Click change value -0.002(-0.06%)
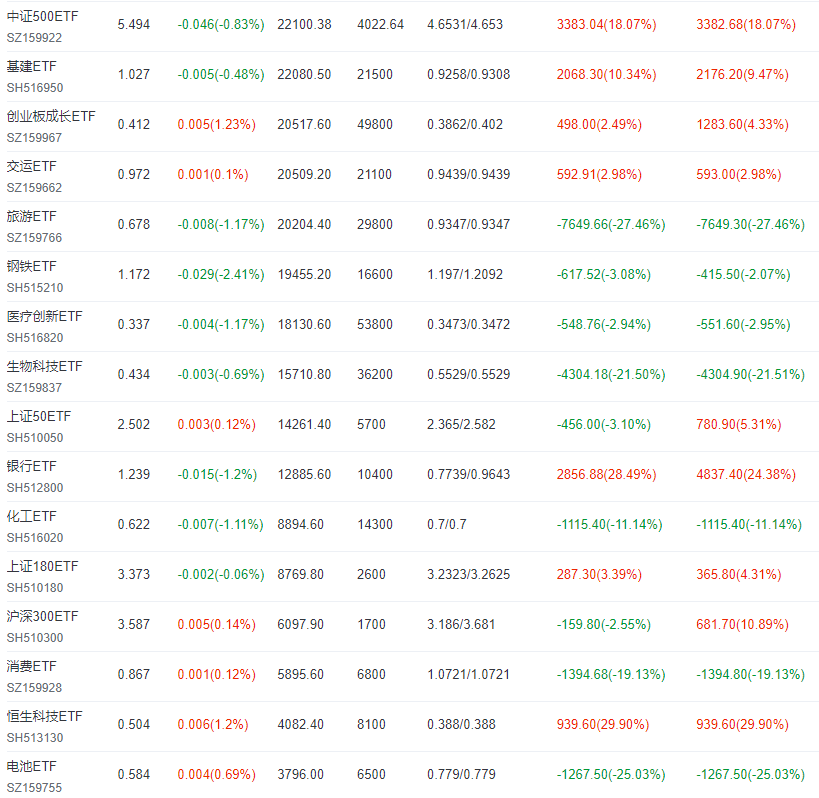The height and width of the screenshot is (798, 819). click(221, 574)
